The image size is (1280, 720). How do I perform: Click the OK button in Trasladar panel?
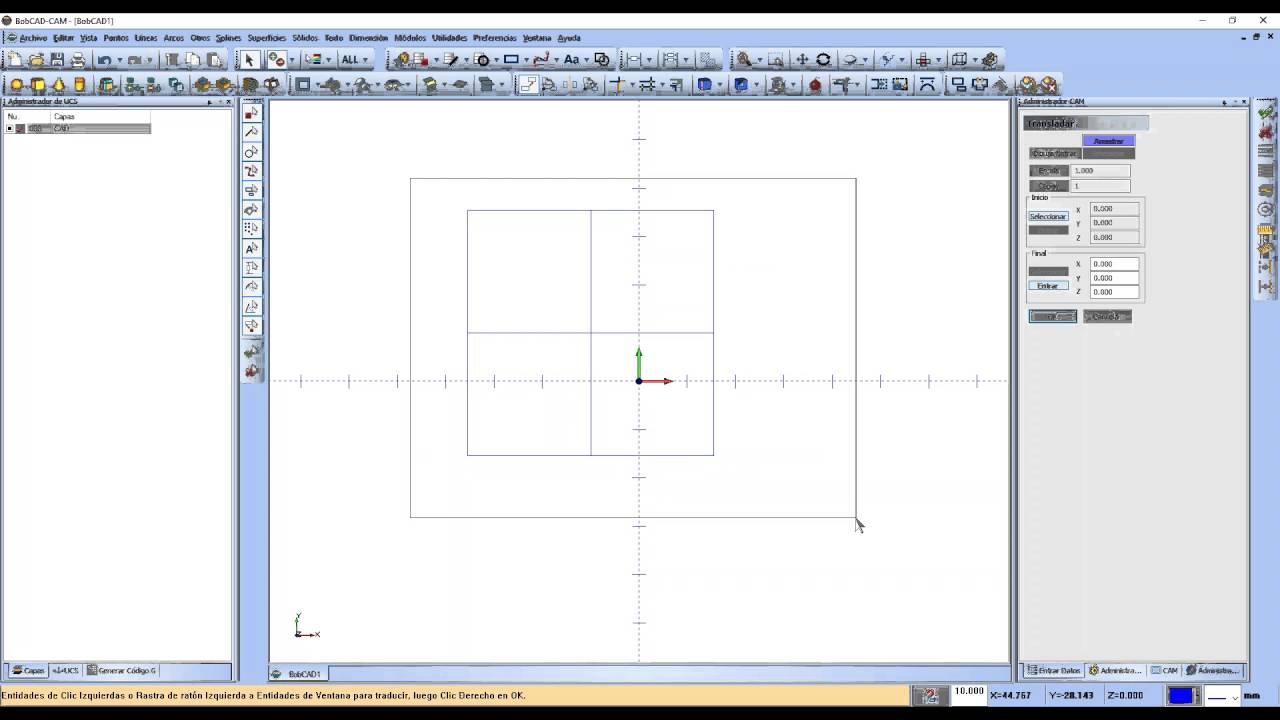pyautogui.click(x=1053, y=316)
